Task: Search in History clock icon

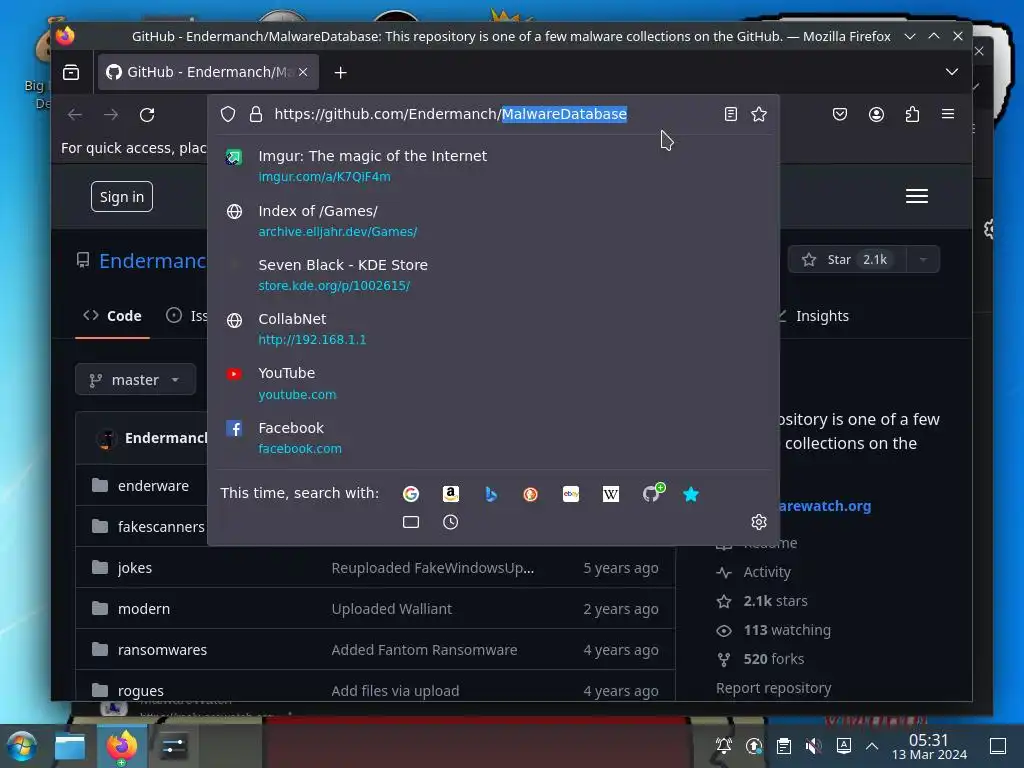Action: coord(451,522)
